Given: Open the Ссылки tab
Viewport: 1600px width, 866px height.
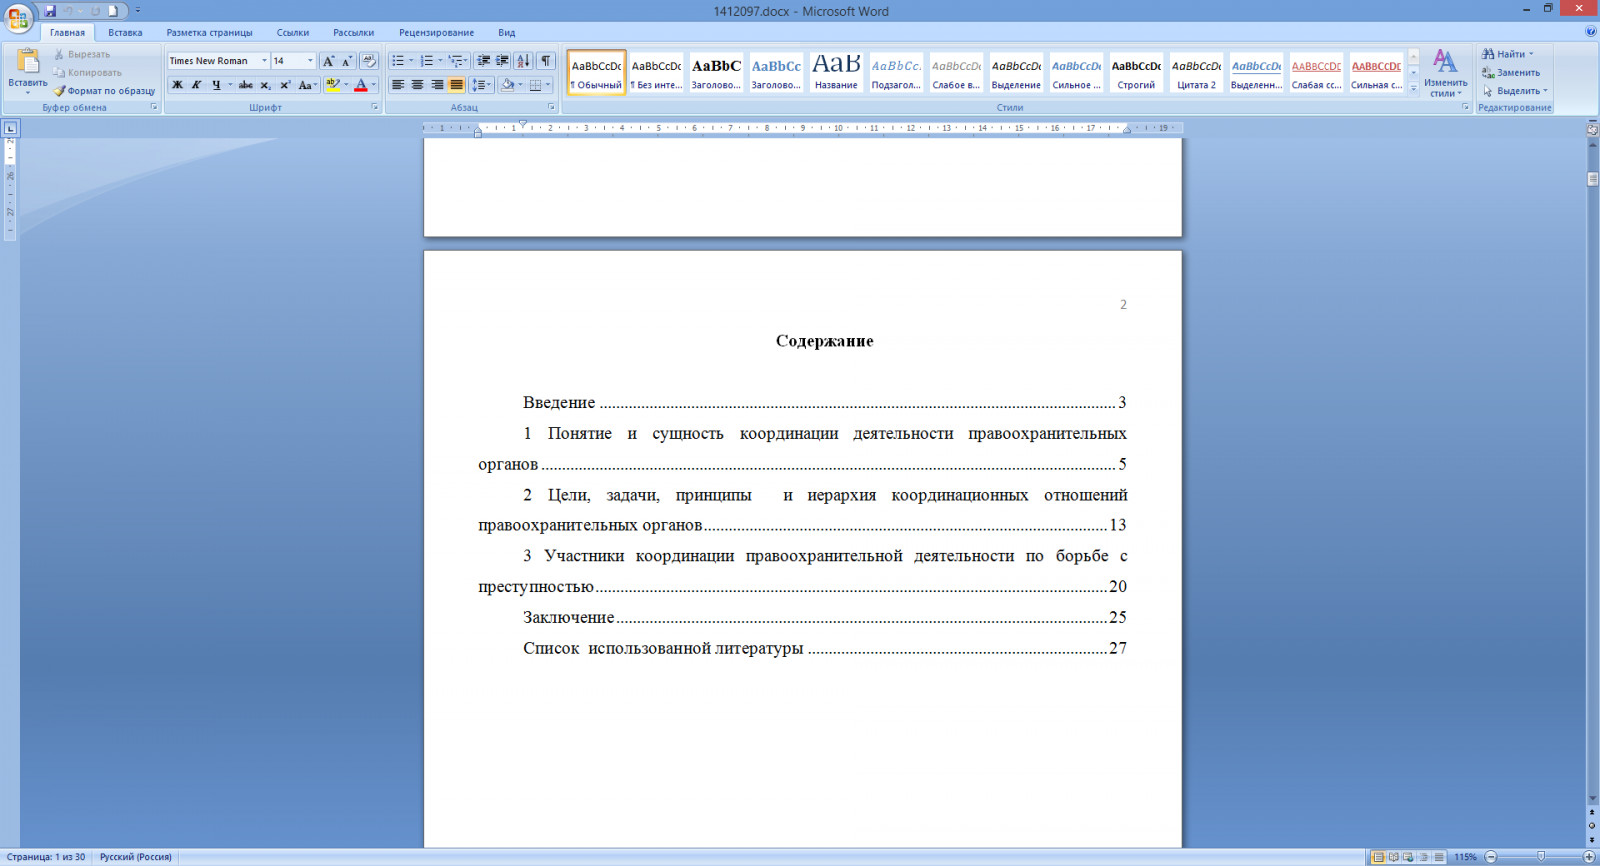Looking at the screenshot, I should pos(293,33).
